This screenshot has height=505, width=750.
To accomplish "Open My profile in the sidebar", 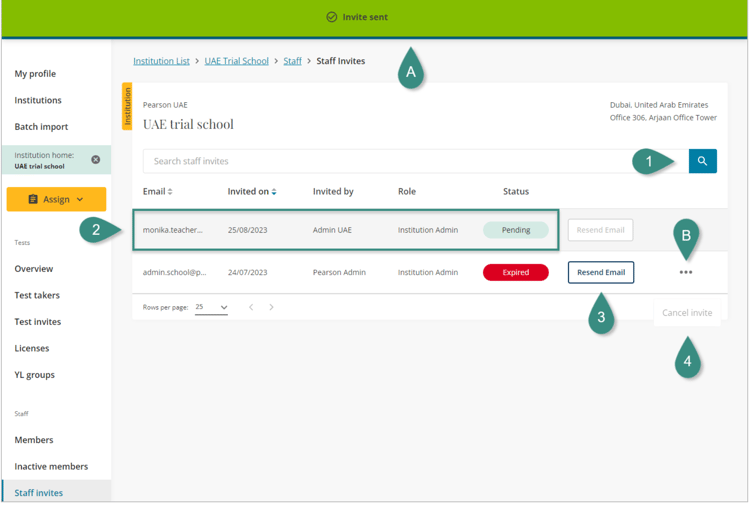I will [35, 74].
